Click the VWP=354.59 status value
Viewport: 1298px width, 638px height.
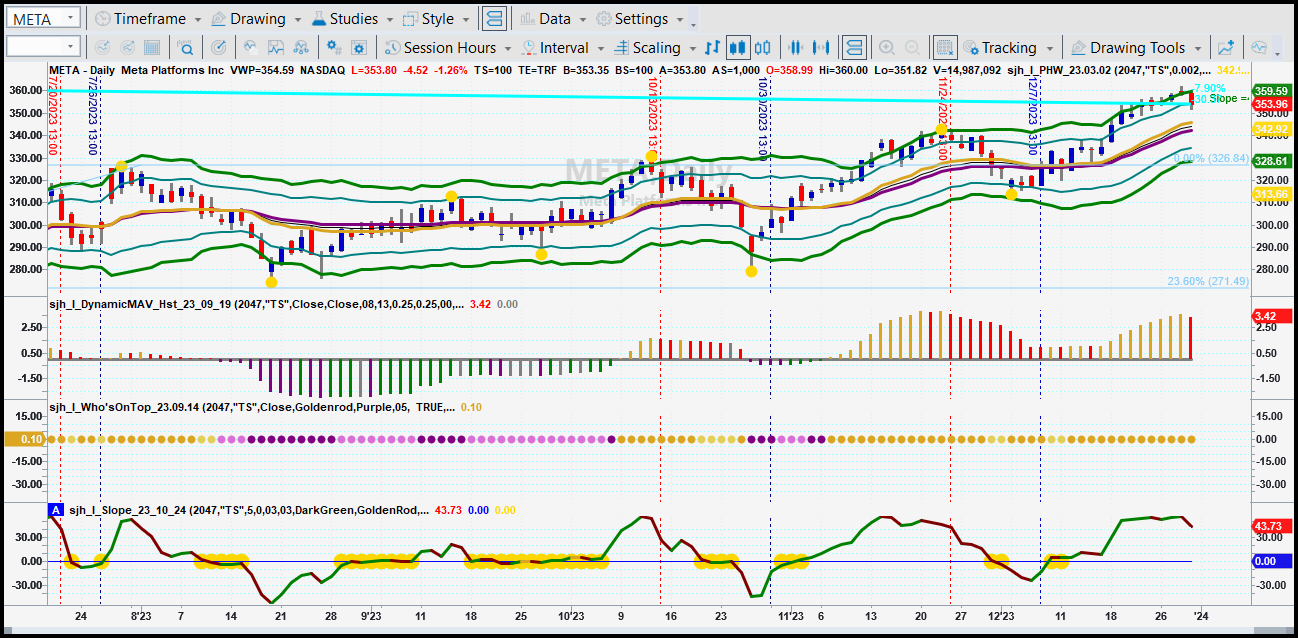[x=262, y=70]
